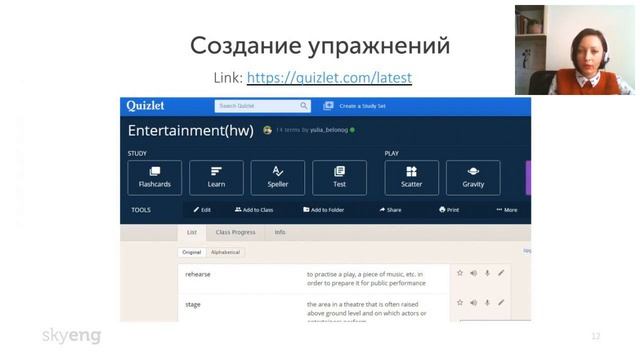Open the Test mode
This screenshot has height=360, width=640.
click(339, 178)
